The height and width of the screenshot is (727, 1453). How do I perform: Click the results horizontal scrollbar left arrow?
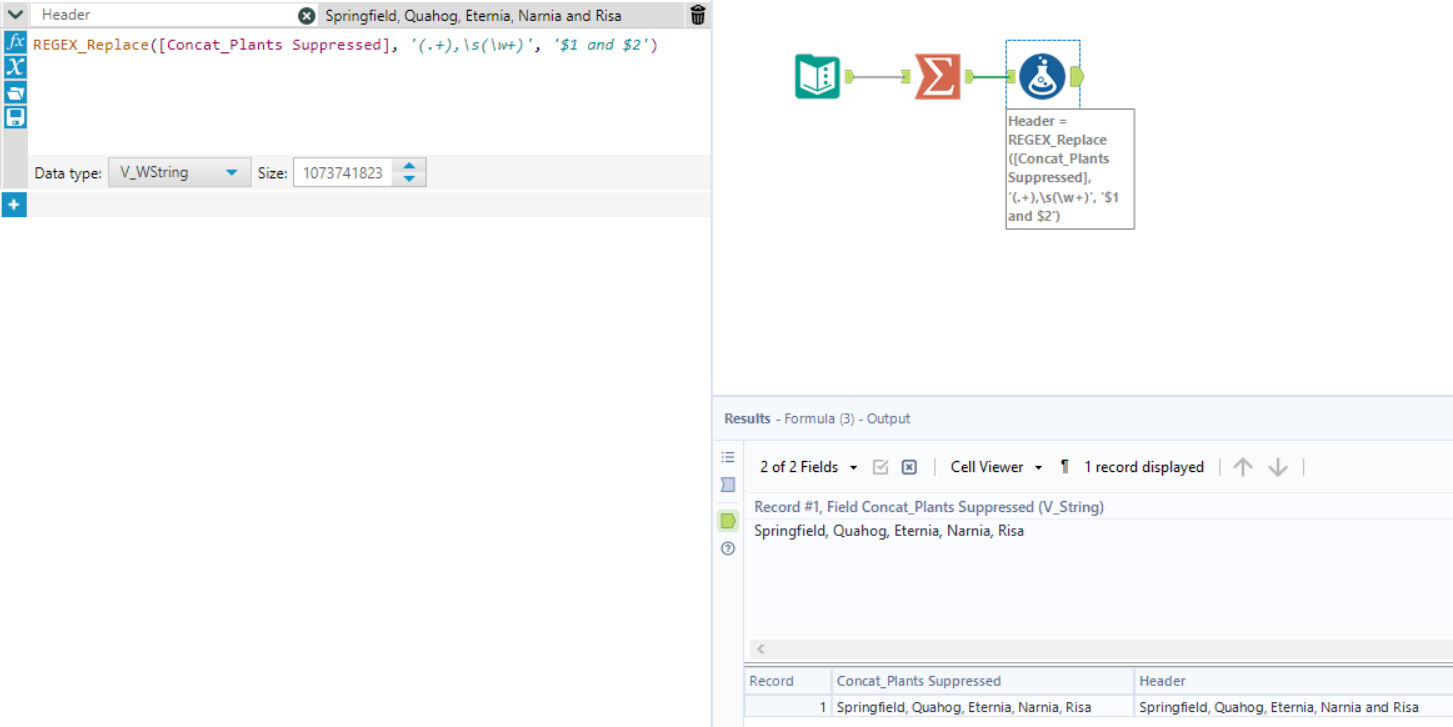(760, 650)
